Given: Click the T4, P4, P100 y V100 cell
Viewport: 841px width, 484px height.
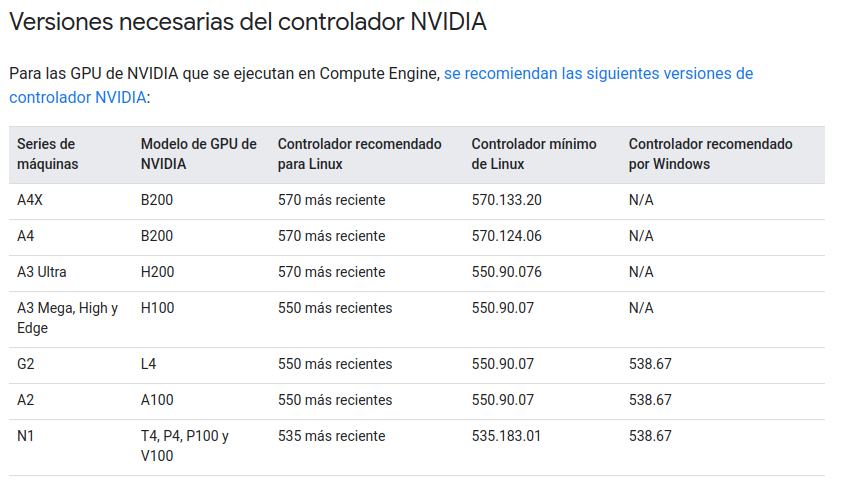Looking at the screenshot, I should [185, 446].
